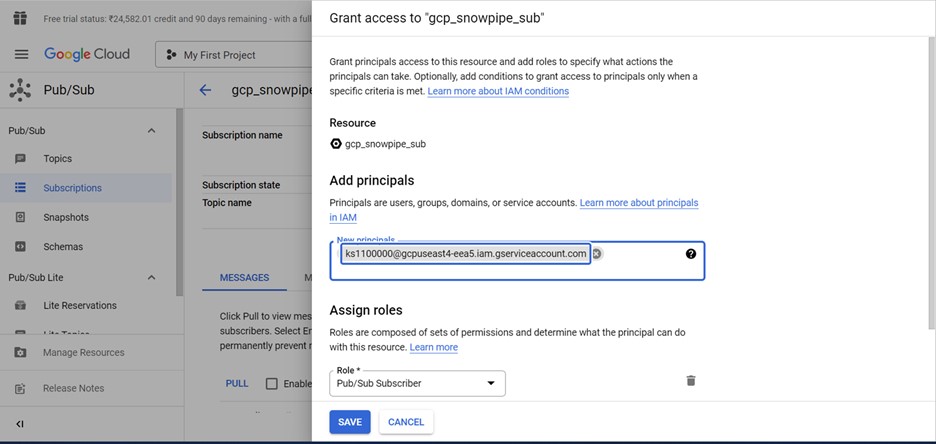Click the gift icon in trial banner
This screenshot has height=444, width=936.
20,18
